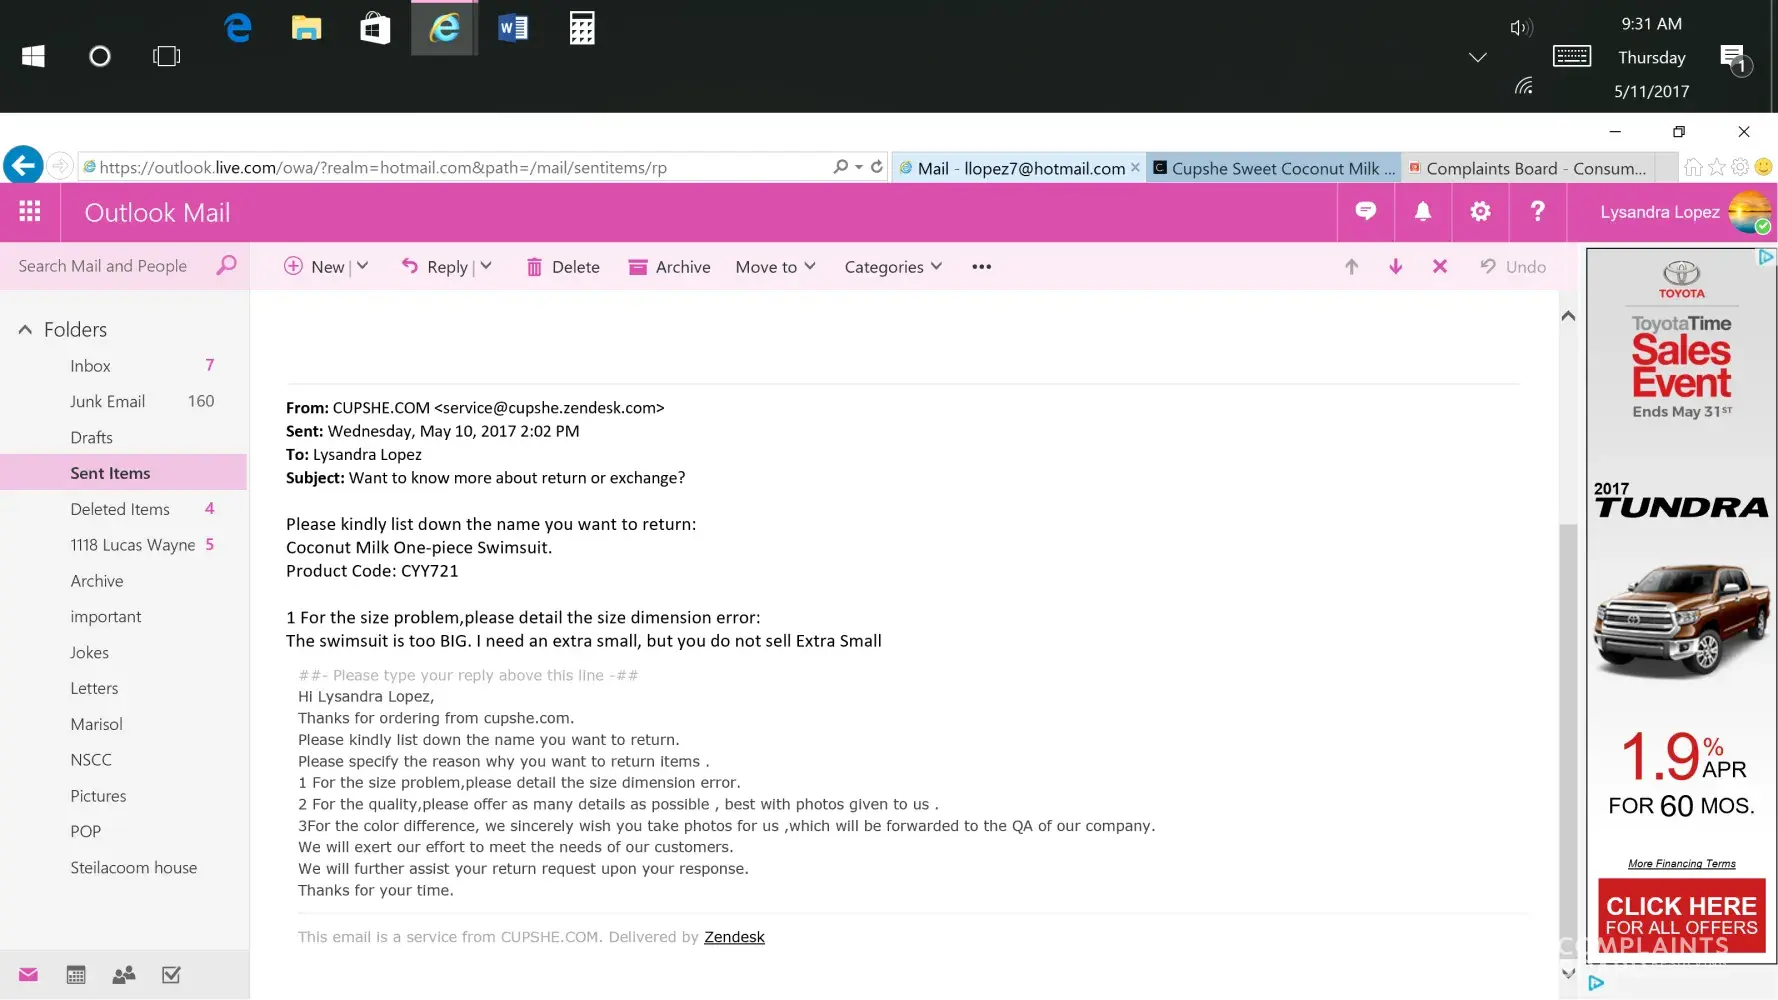Click the More Financing Terms link in ad
The width and height of the screenshot is (1778, 1000).
(x=1681, y=864)
